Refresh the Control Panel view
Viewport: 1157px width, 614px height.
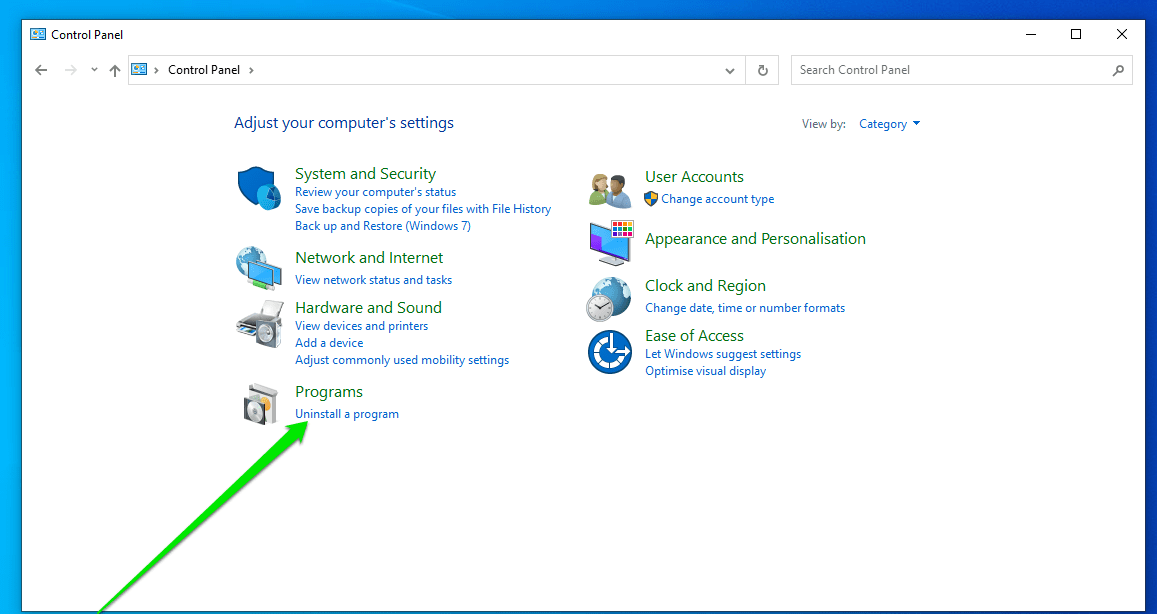(x=762, y=70)
